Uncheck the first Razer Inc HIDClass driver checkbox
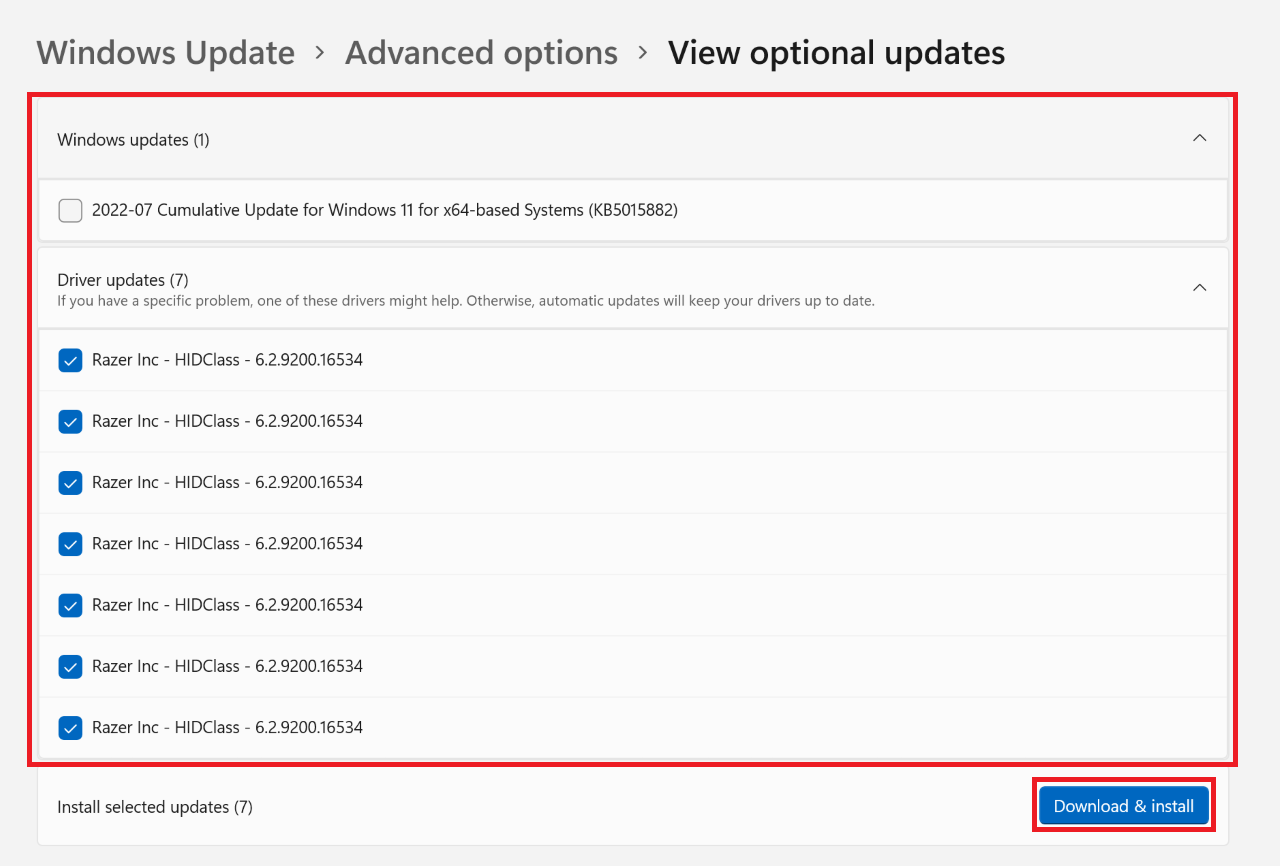Viewport: 1280px width, 866px height. [70, 360]
